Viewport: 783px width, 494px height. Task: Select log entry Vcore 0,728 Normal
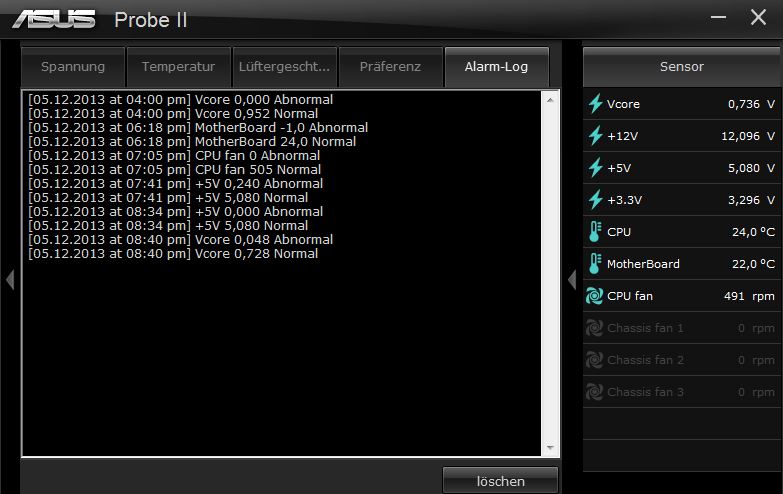click(173, 253)
